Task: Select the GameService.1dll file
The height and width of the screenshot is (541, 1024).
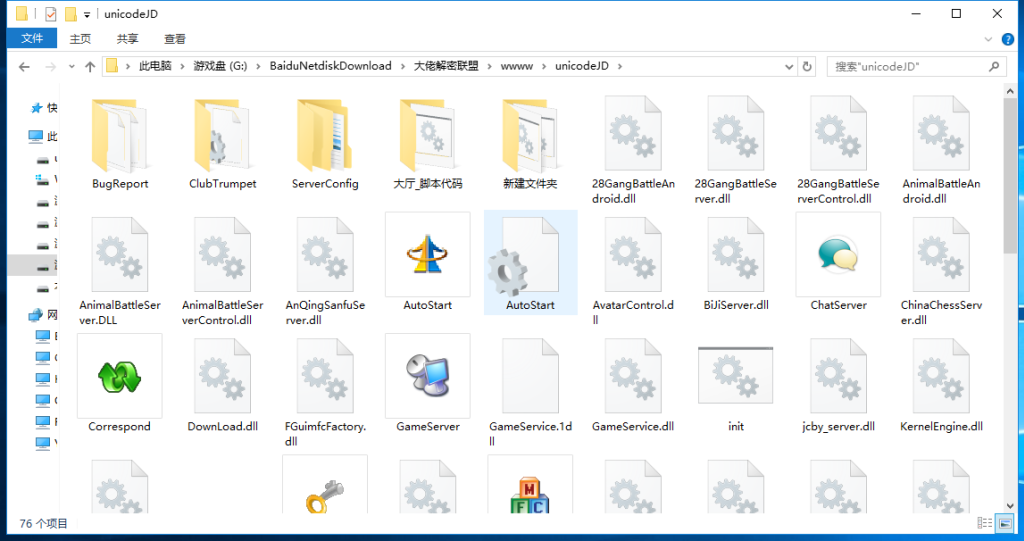Action: (x=530, y=392)
